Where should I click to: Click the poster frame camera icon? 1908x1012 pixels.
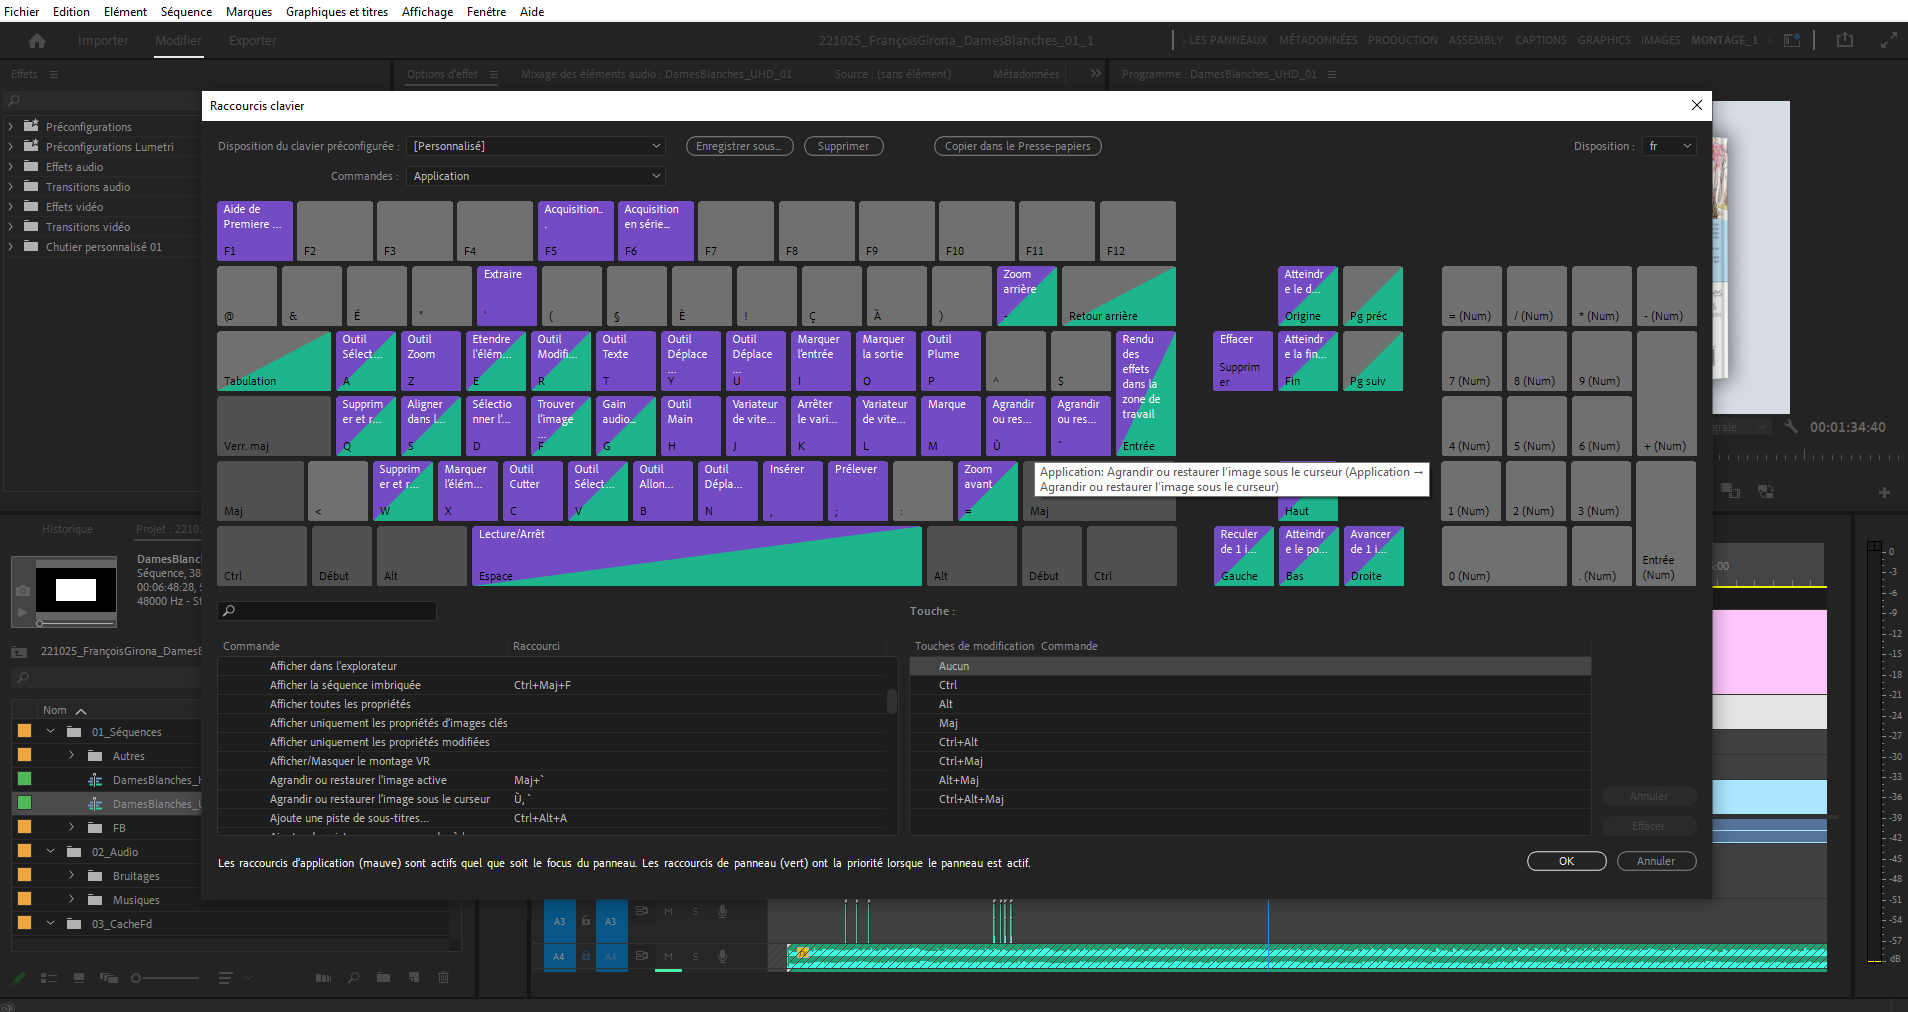22,591
